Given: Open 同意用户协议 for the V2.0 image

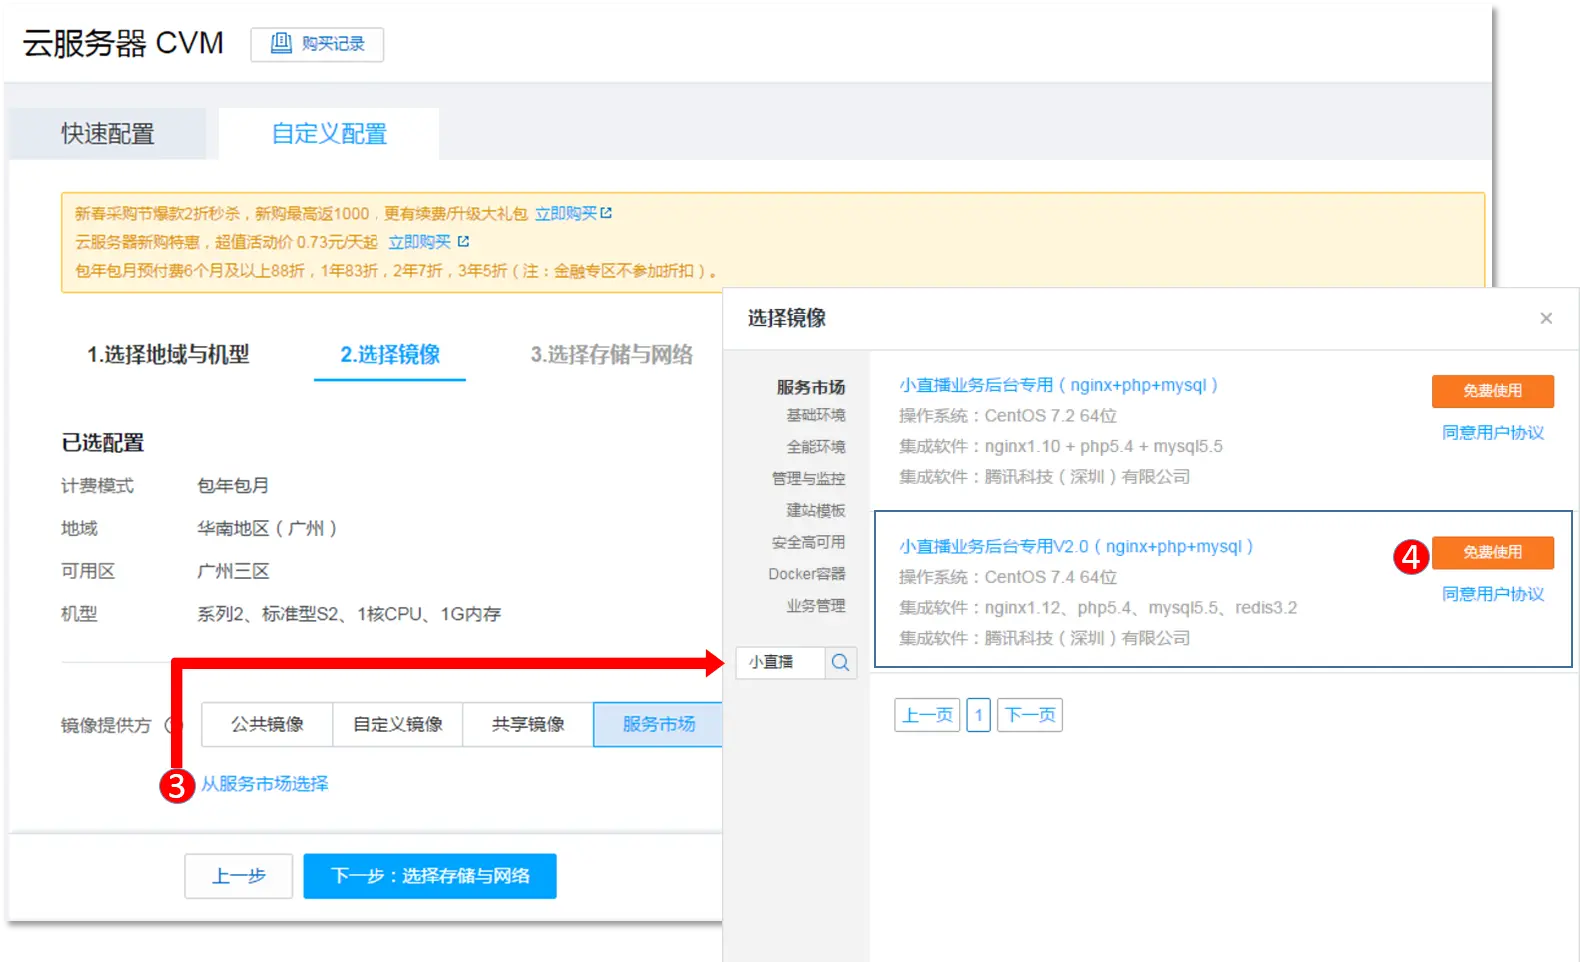Looking at the screenshot, I should pos(1493,594).
